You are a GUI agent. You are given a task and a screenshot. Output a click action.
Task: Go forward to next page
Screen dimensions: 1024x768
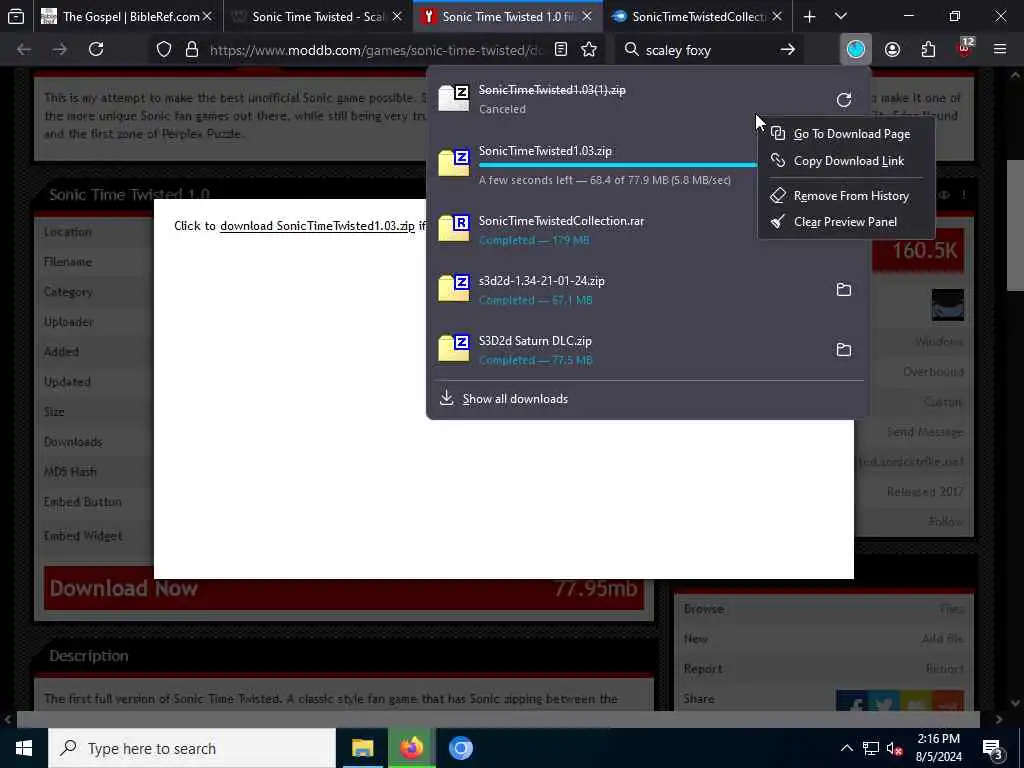pos(59,49)
